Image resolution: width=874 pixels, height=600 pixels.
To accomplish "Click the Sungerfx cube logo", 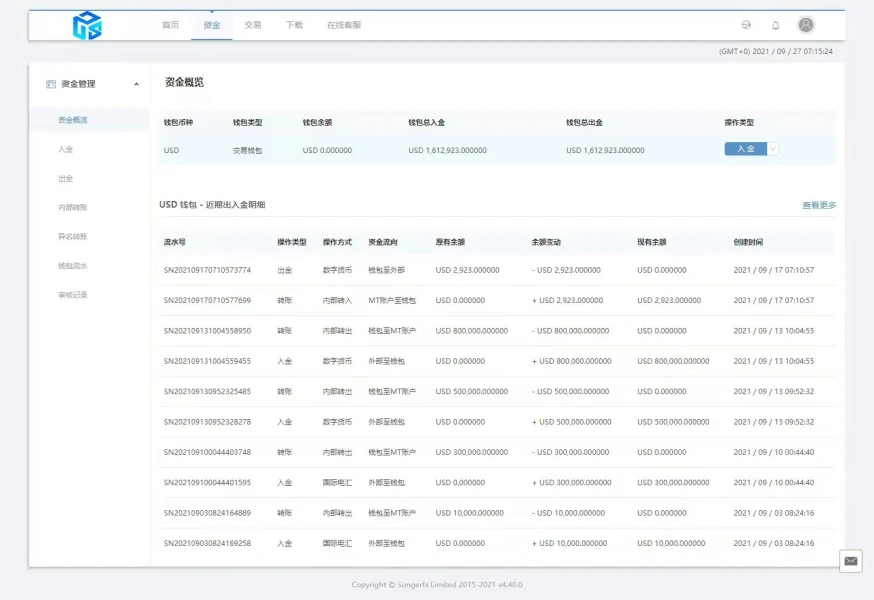I will [87, 26].
